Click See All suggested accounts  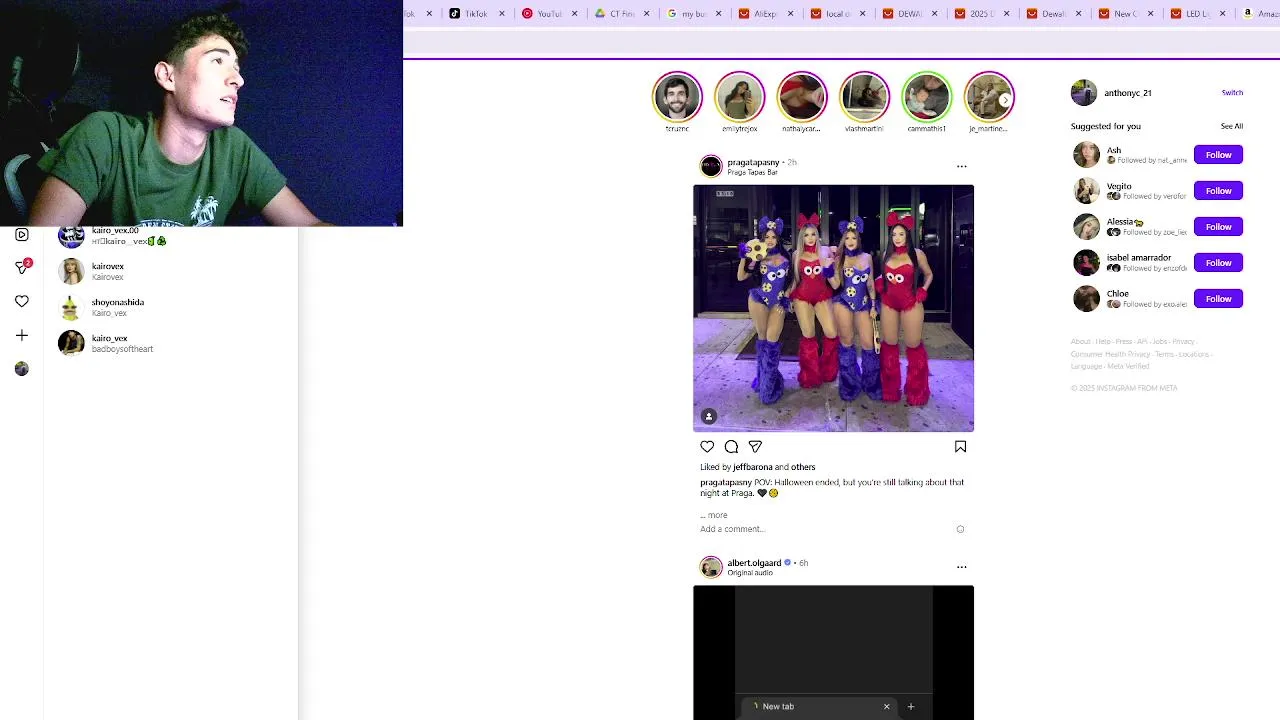pos(1232,127)
